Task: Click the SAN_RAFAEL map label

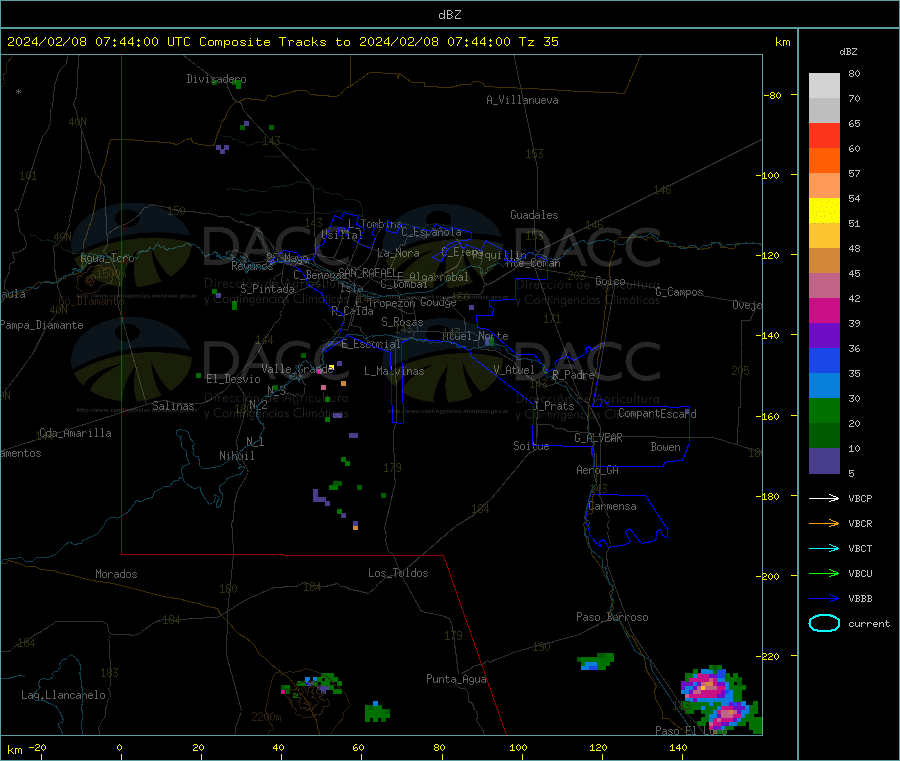Action: click(366, 272)
